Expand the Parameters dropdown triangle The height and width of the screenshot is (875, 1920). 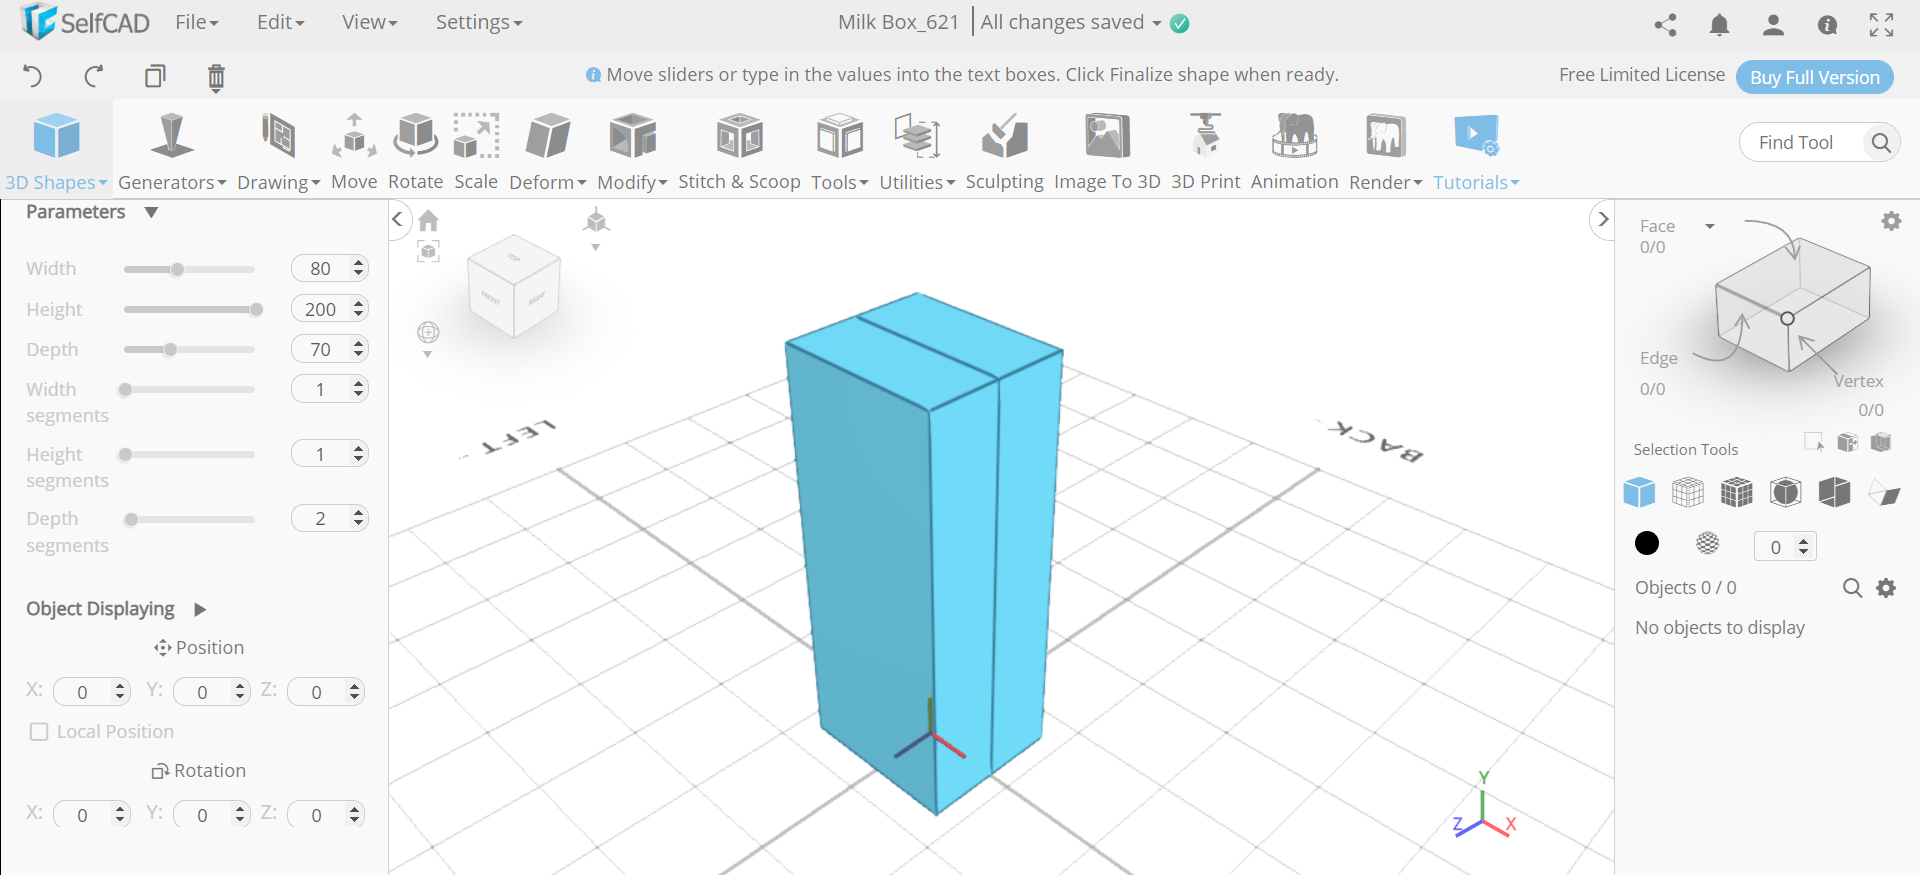point(151,212)
